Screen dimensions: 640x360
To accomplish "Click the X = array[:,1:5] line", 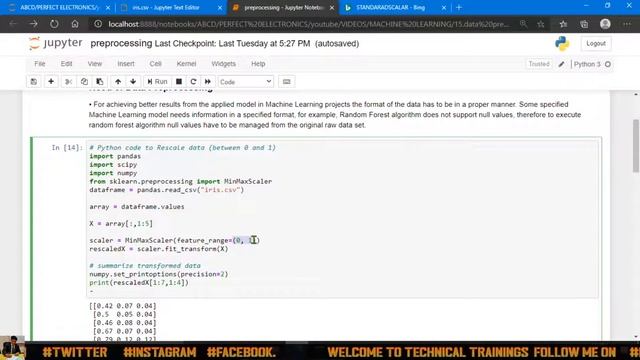I will 121,224.
